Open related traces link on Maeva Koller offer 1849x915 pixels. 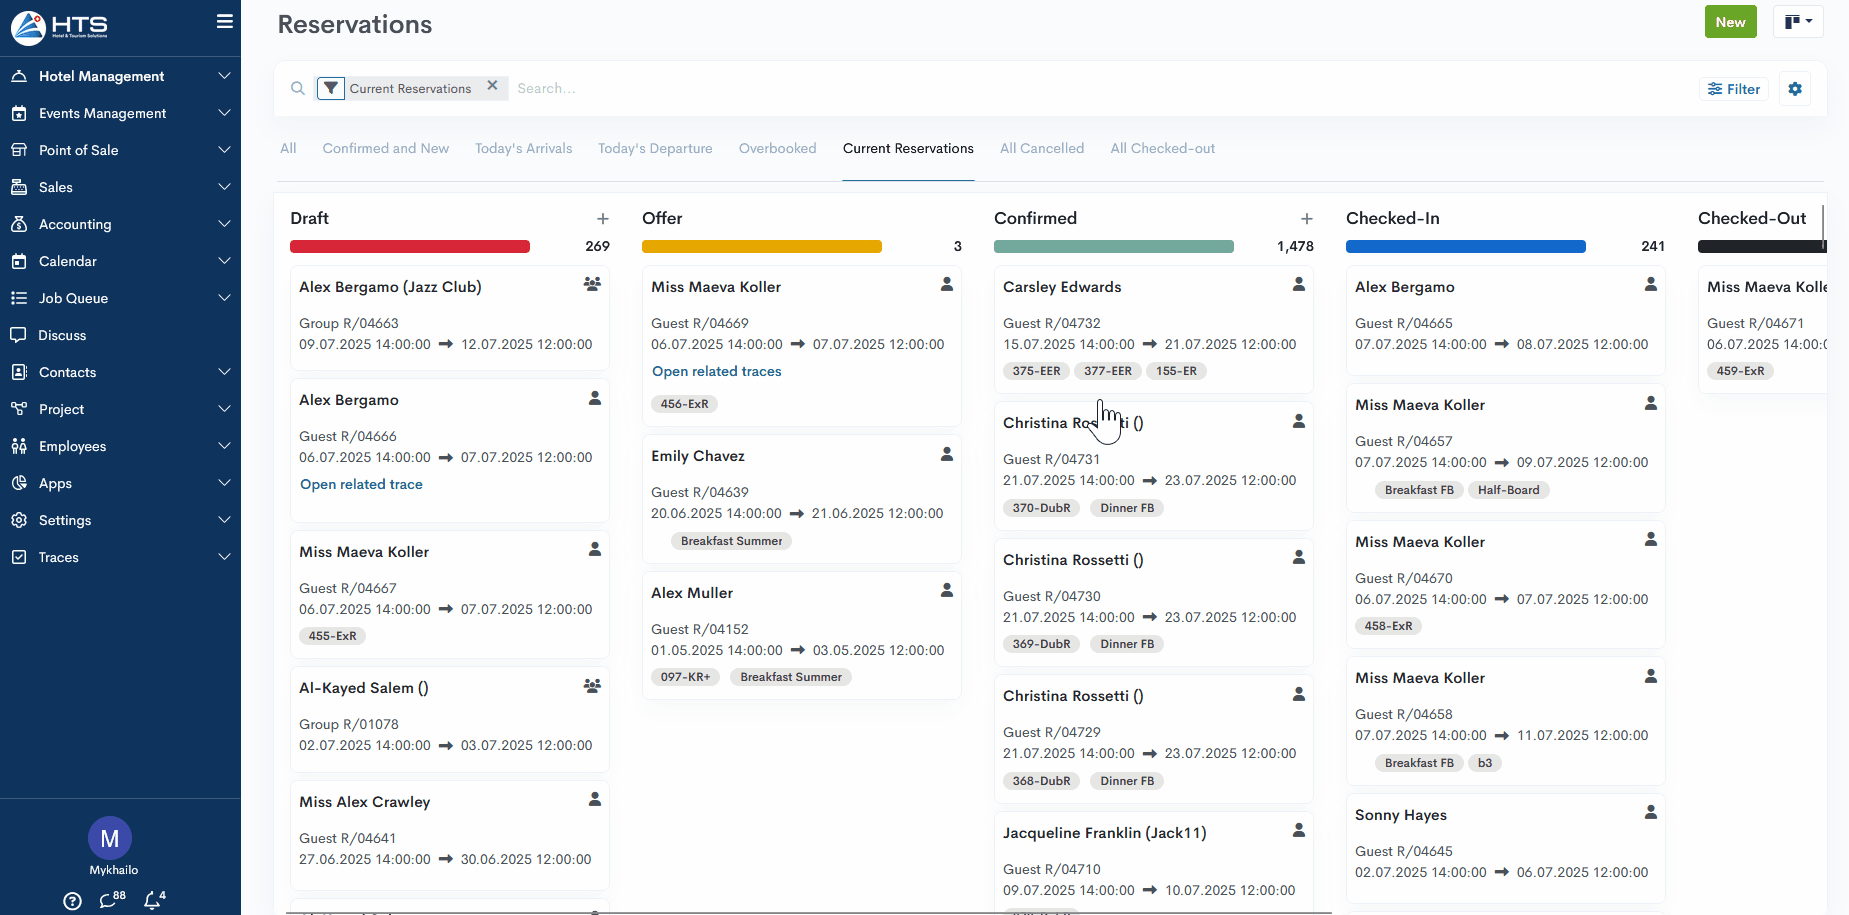[716, 371]
